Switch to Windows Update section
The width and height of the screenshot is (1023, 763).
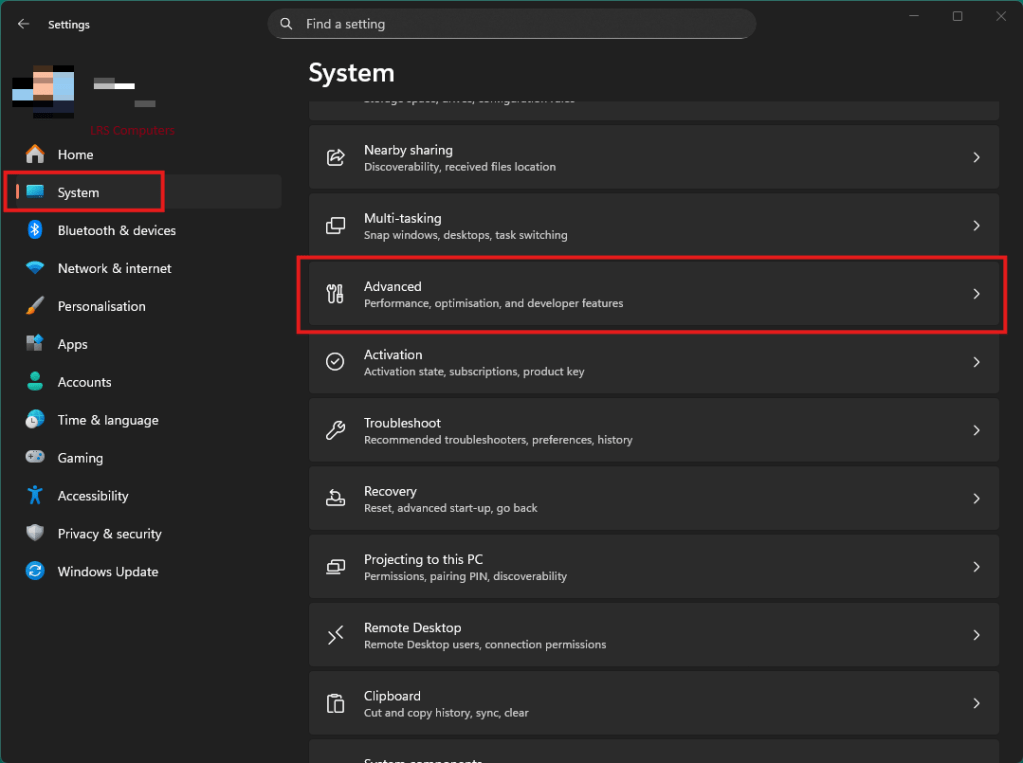click(x=108, y=572)
